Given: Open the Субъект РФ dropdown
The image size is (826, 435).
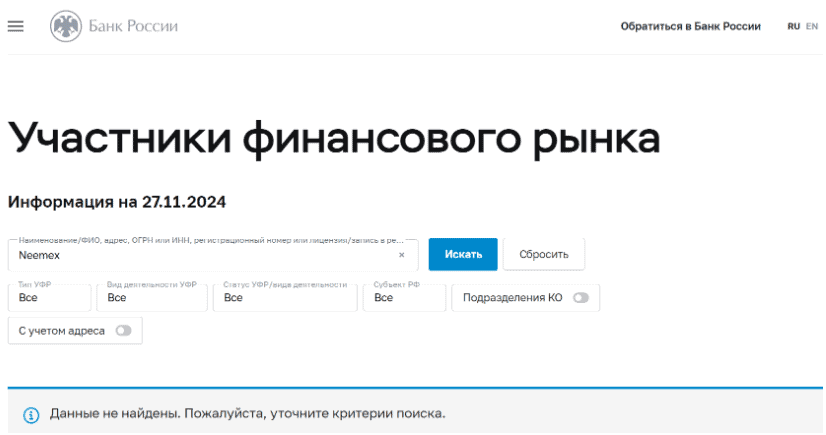Looking at the screenshot, I should [x=404, y=298].
